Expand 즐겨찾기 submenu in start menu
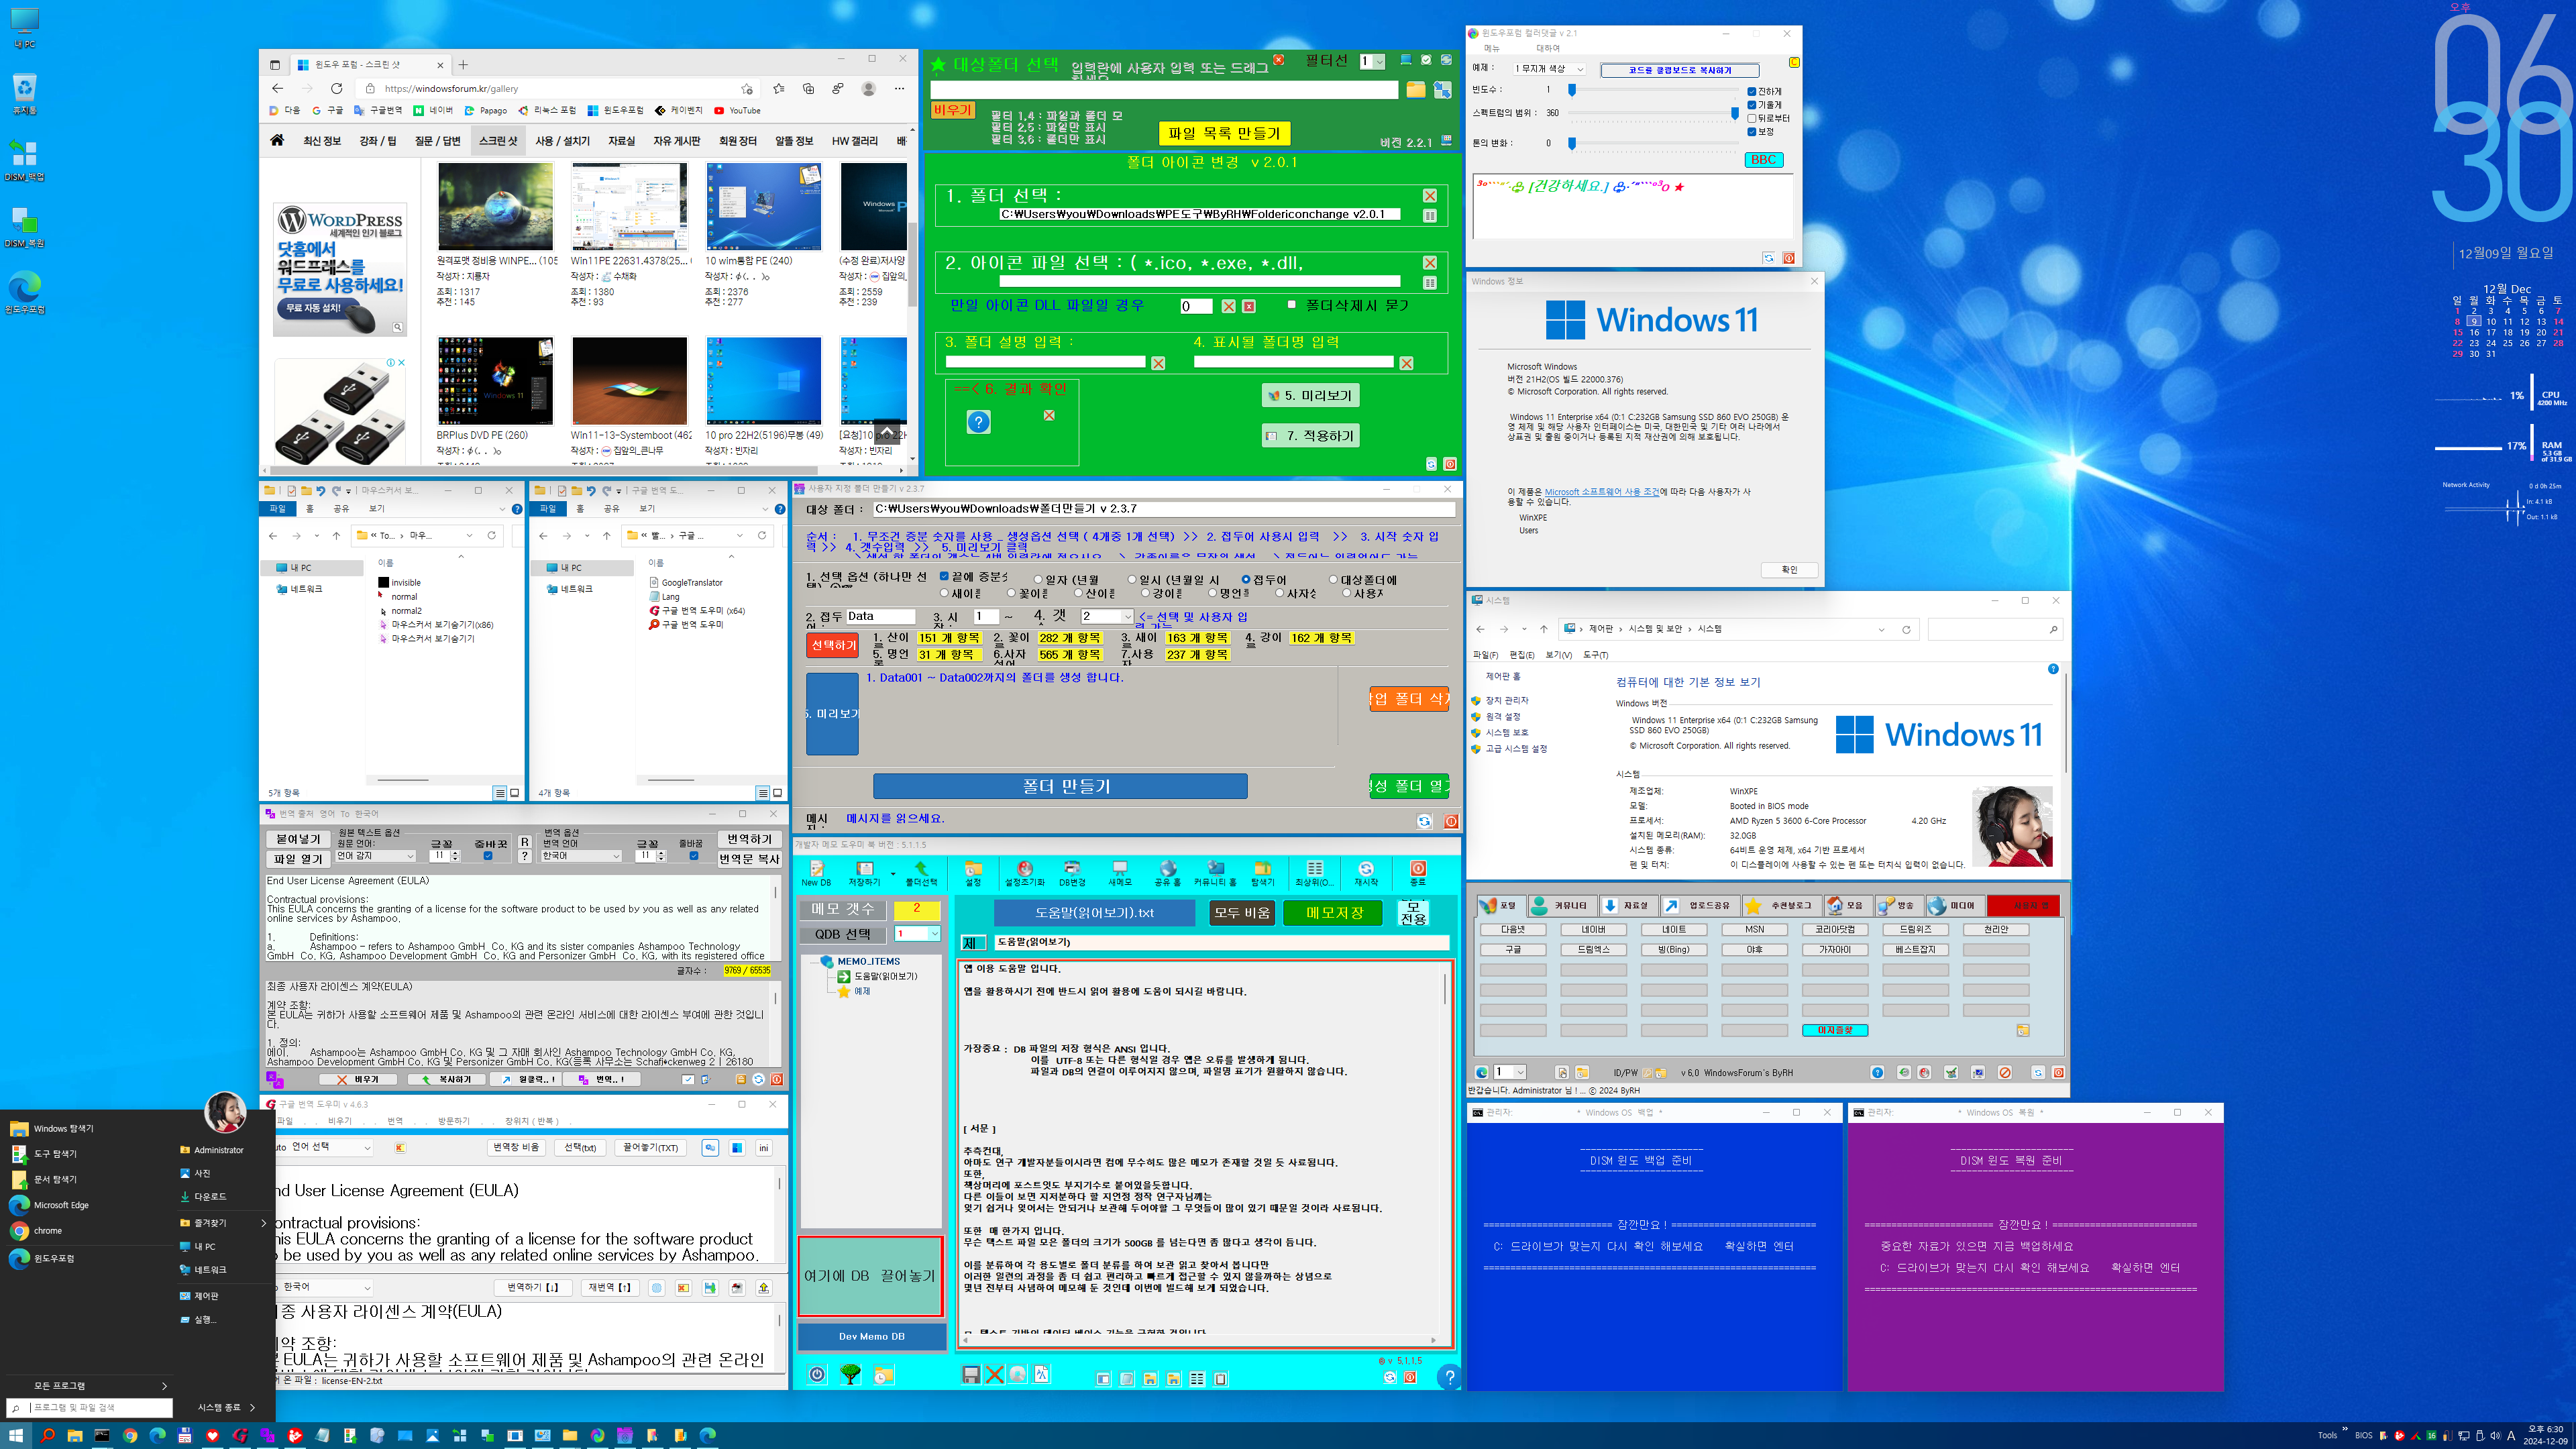This screenshot has width=2576, height=1449. pos(222,1222)
